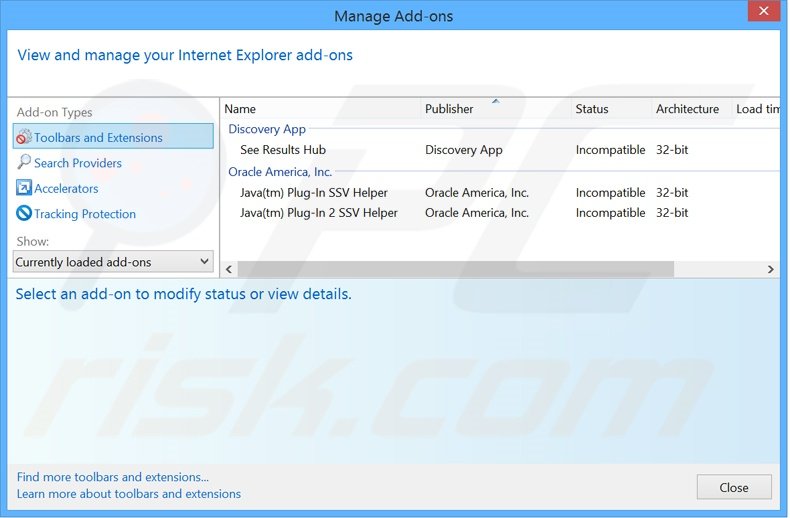Select Toolbars and Extensions add-on type
This screenshot has height=518, width=790.
coord(113,137)
